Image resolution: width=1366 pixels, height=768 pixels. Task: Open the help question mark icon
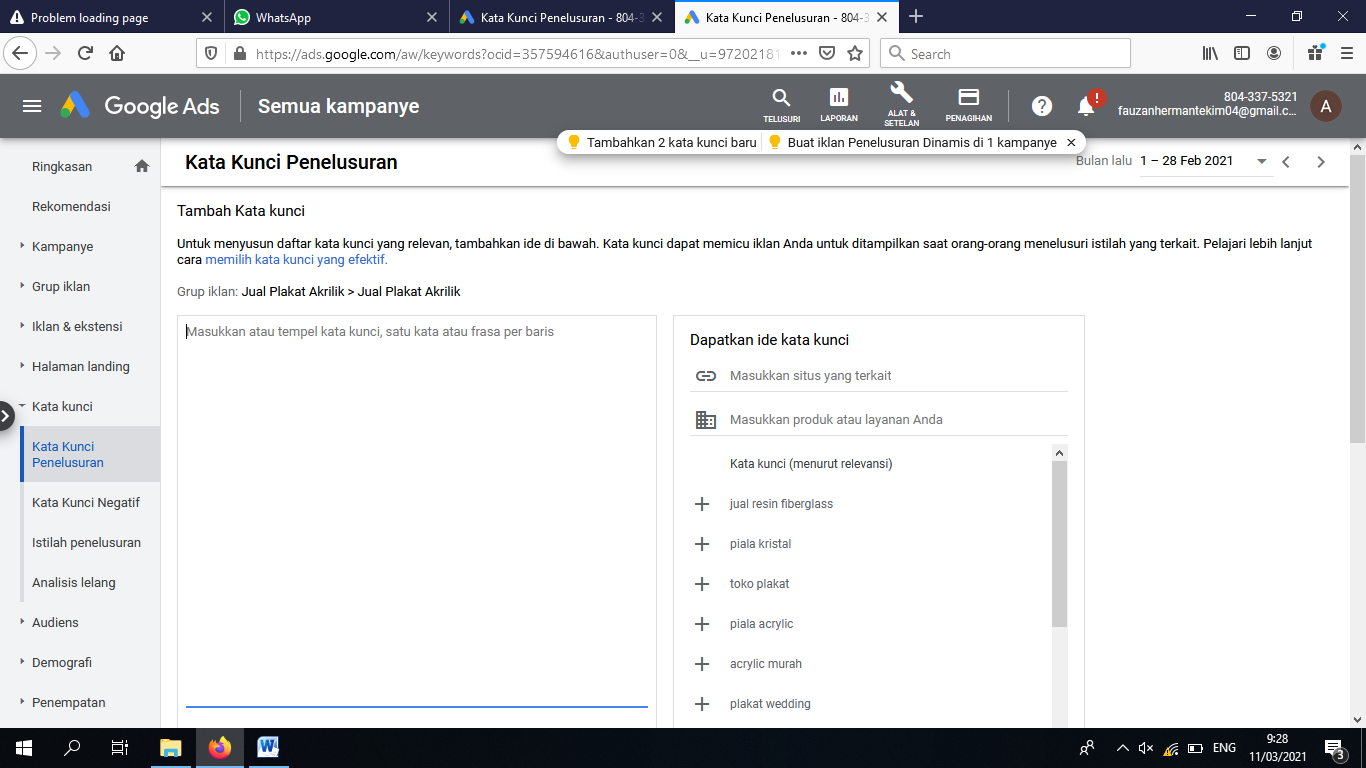1042,106
